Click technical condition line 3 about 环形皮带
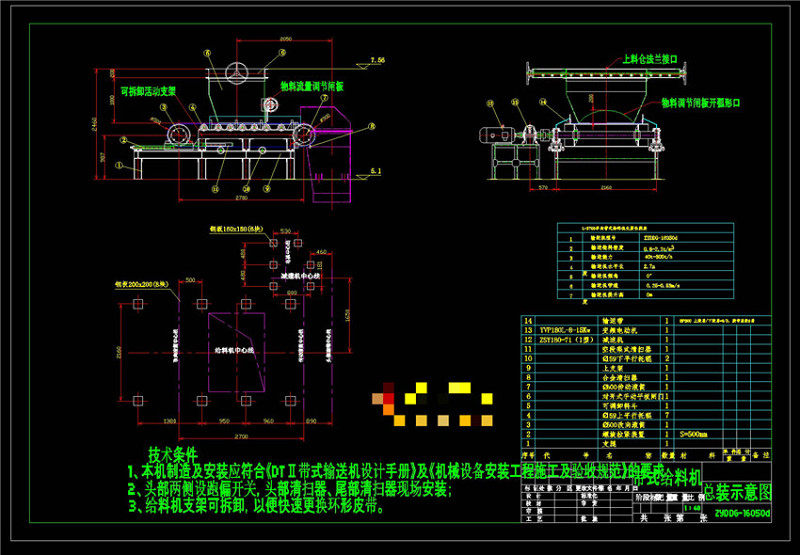Screen dimensions: 800x555 point(257,507)
